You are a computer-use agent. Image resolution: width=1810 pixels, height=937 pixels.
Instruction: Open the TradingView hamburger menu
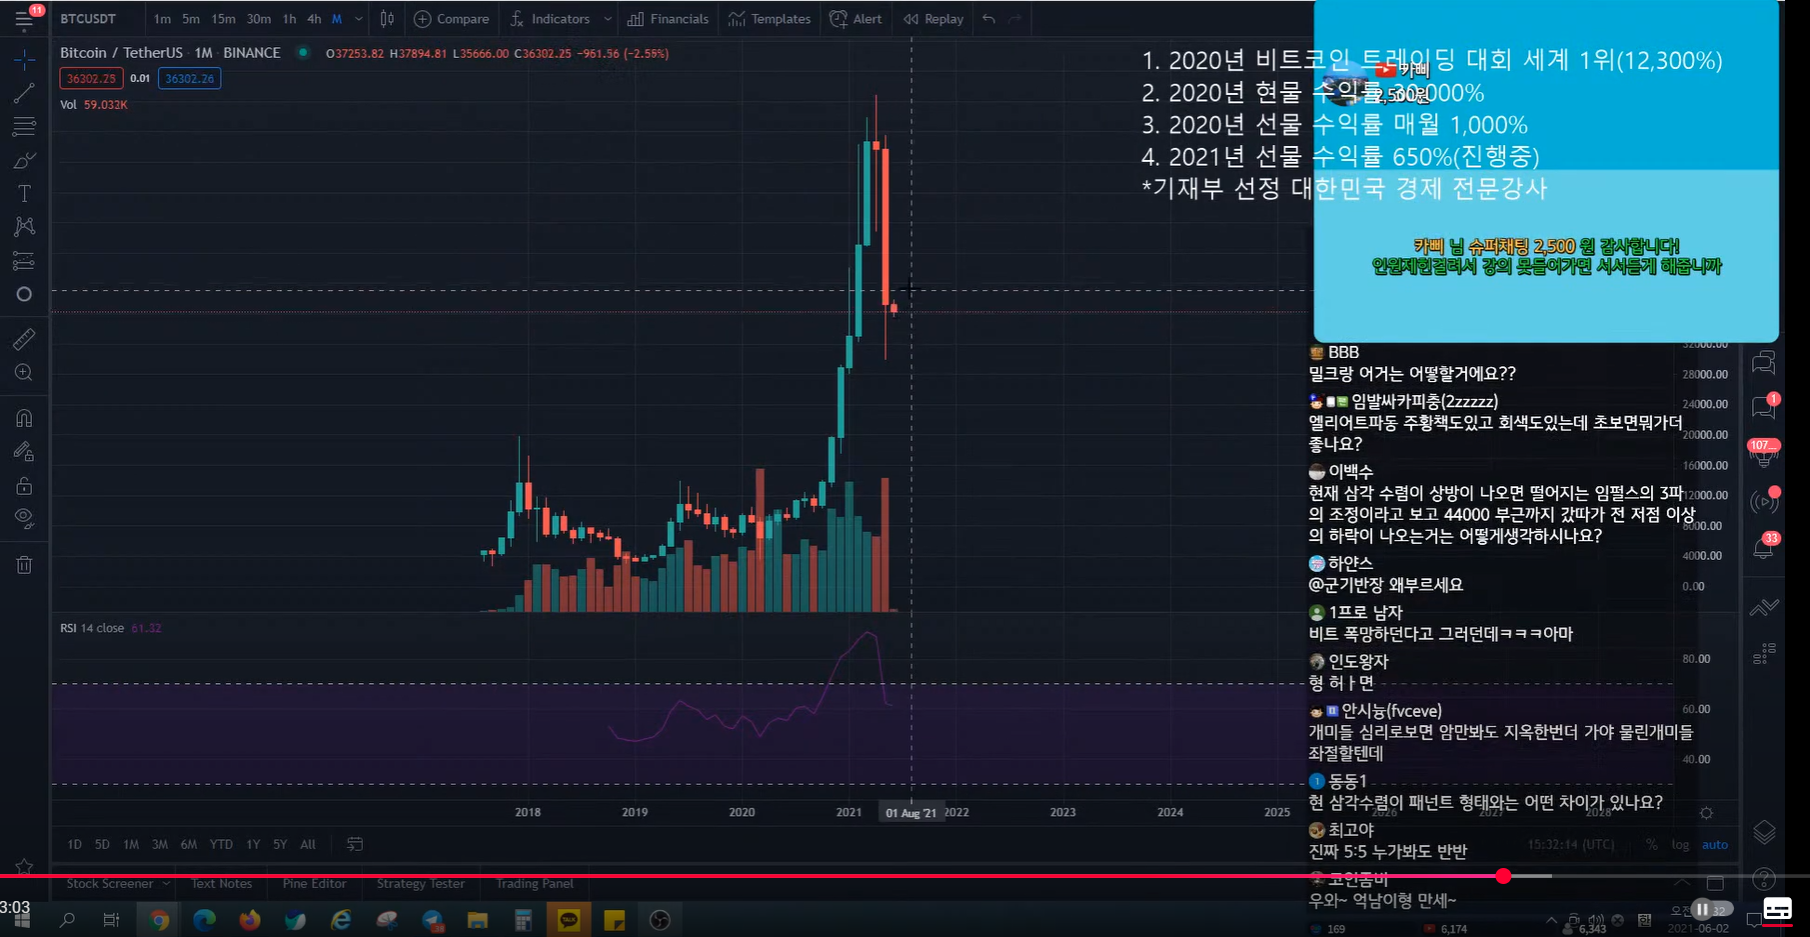(x=24, y=18)
